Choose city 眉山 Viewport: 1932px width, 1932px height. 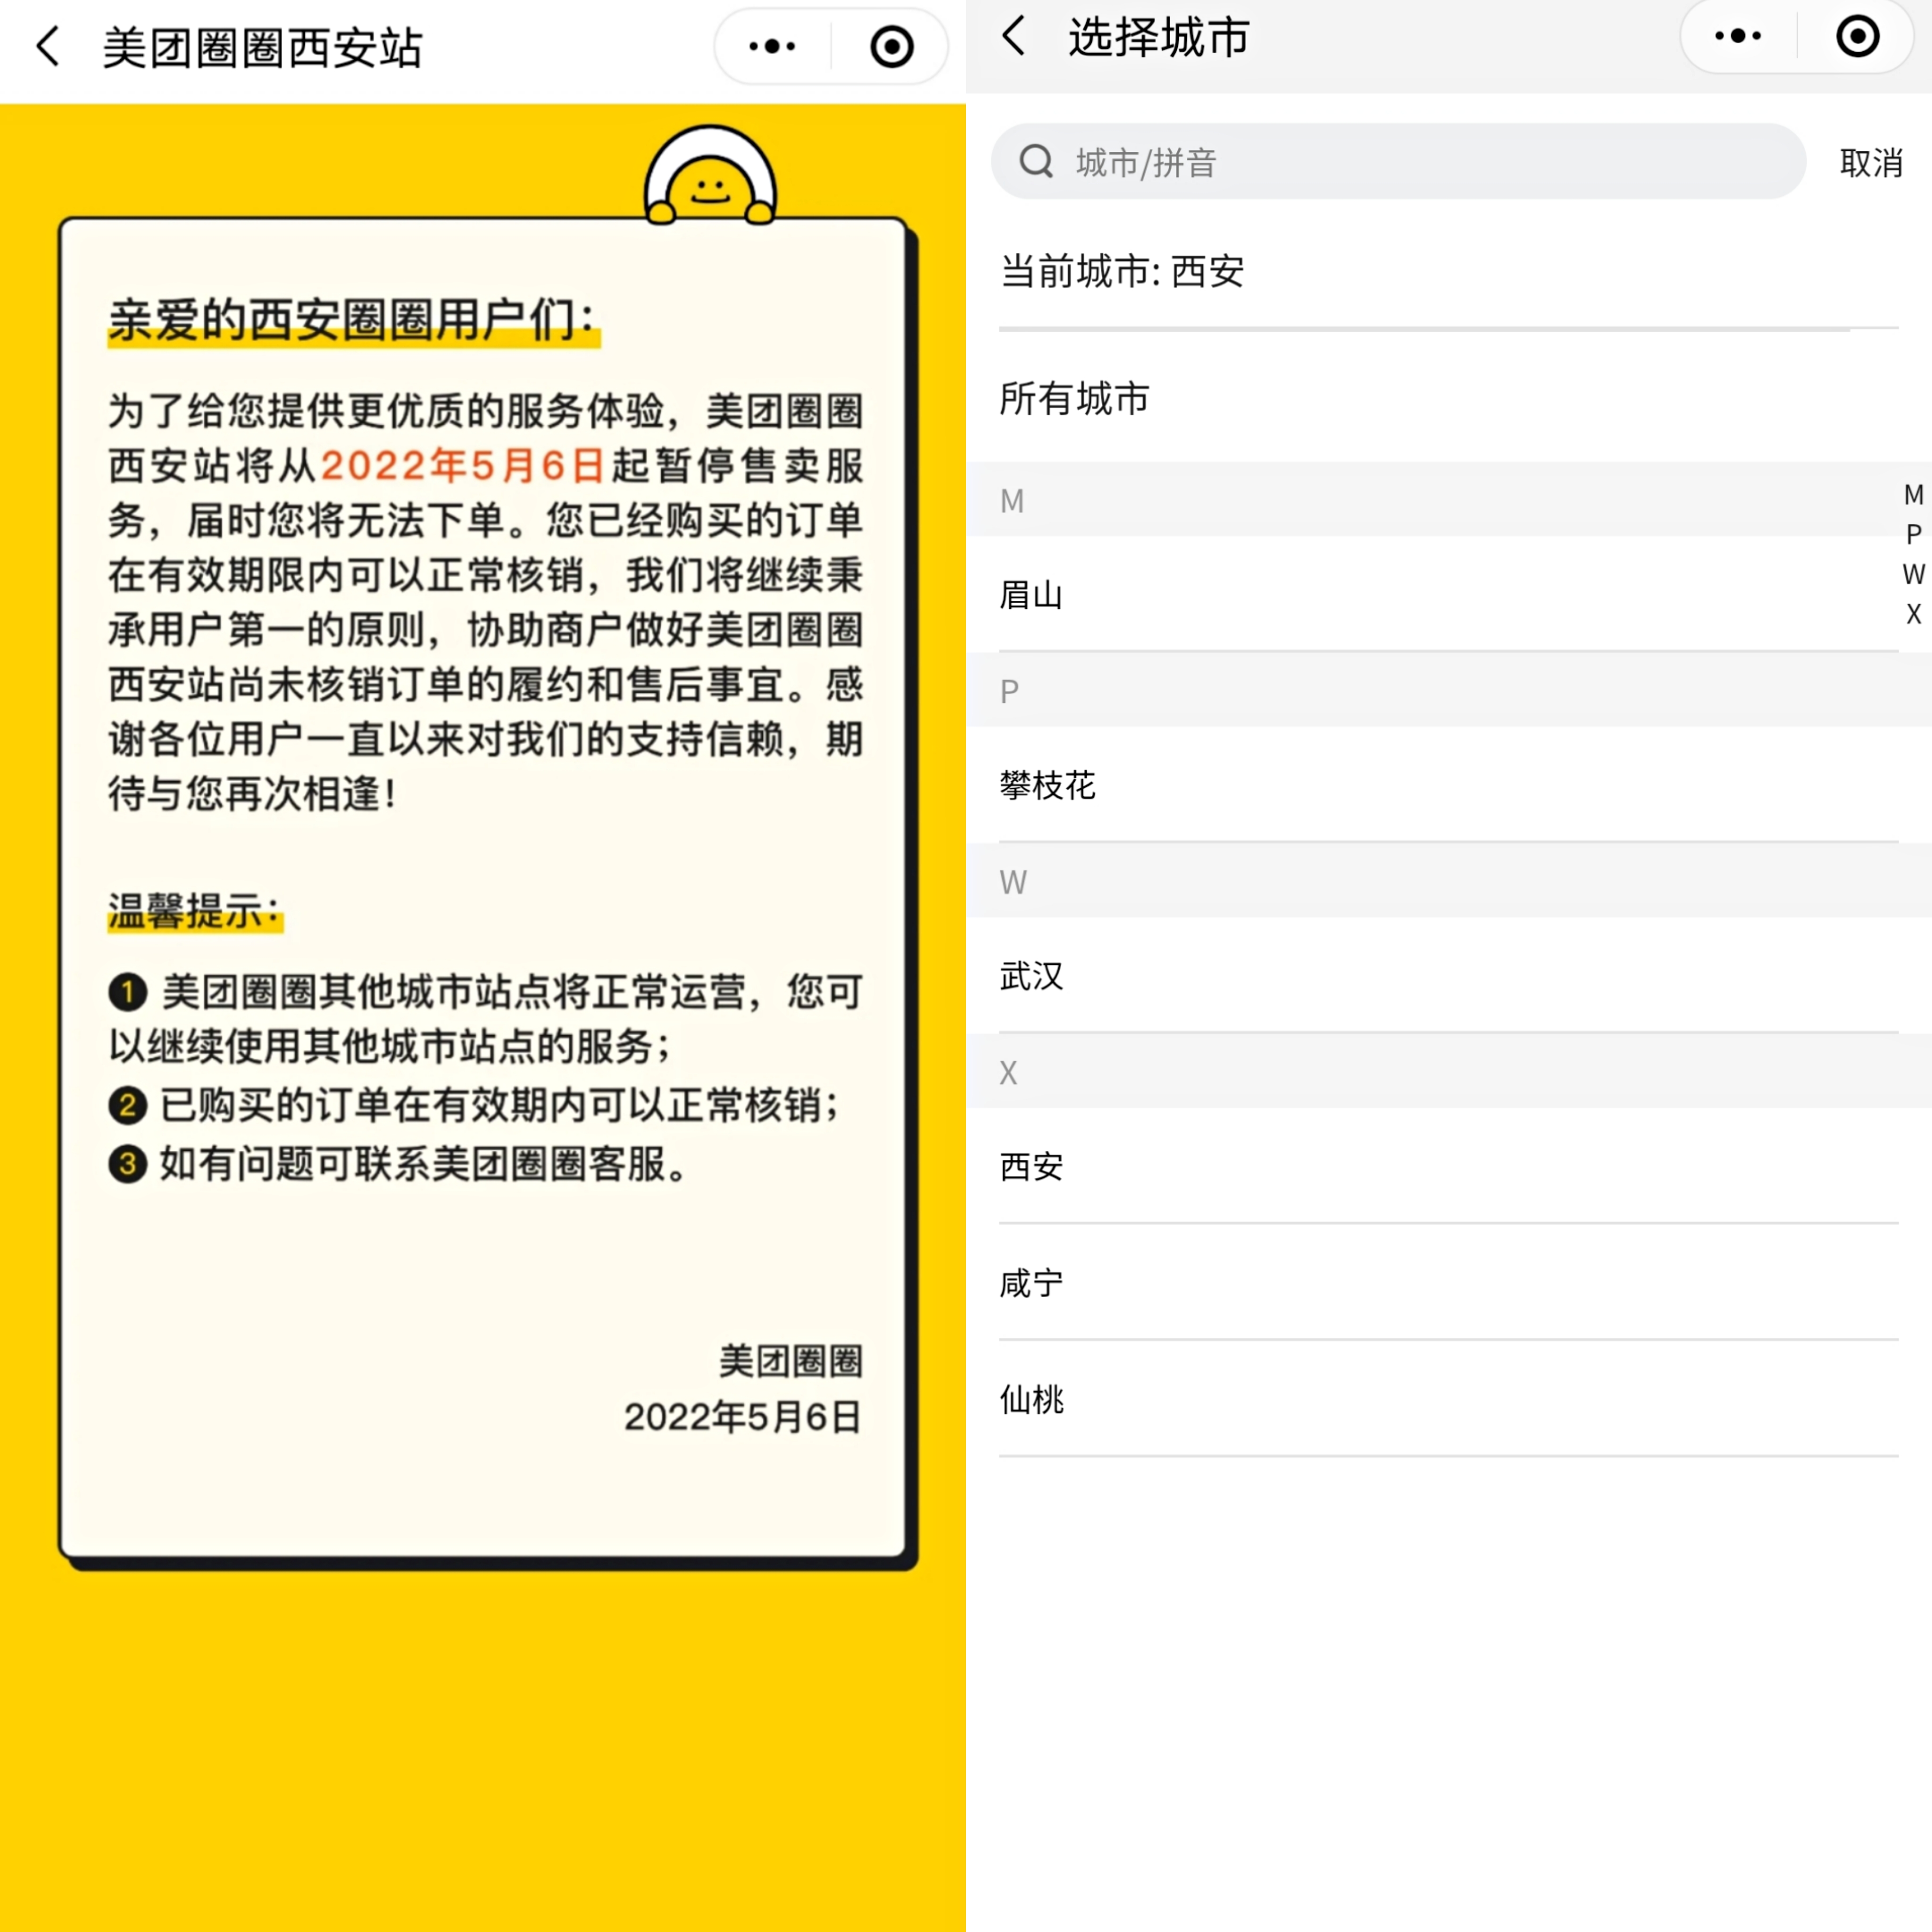(x=1031, y=595)
